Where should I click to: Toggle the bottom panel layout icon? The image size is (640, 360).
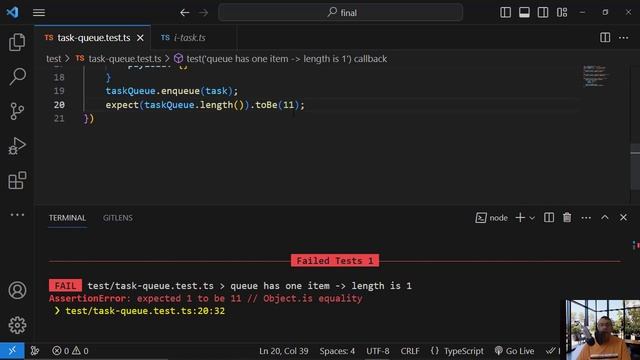pos(524,13)
